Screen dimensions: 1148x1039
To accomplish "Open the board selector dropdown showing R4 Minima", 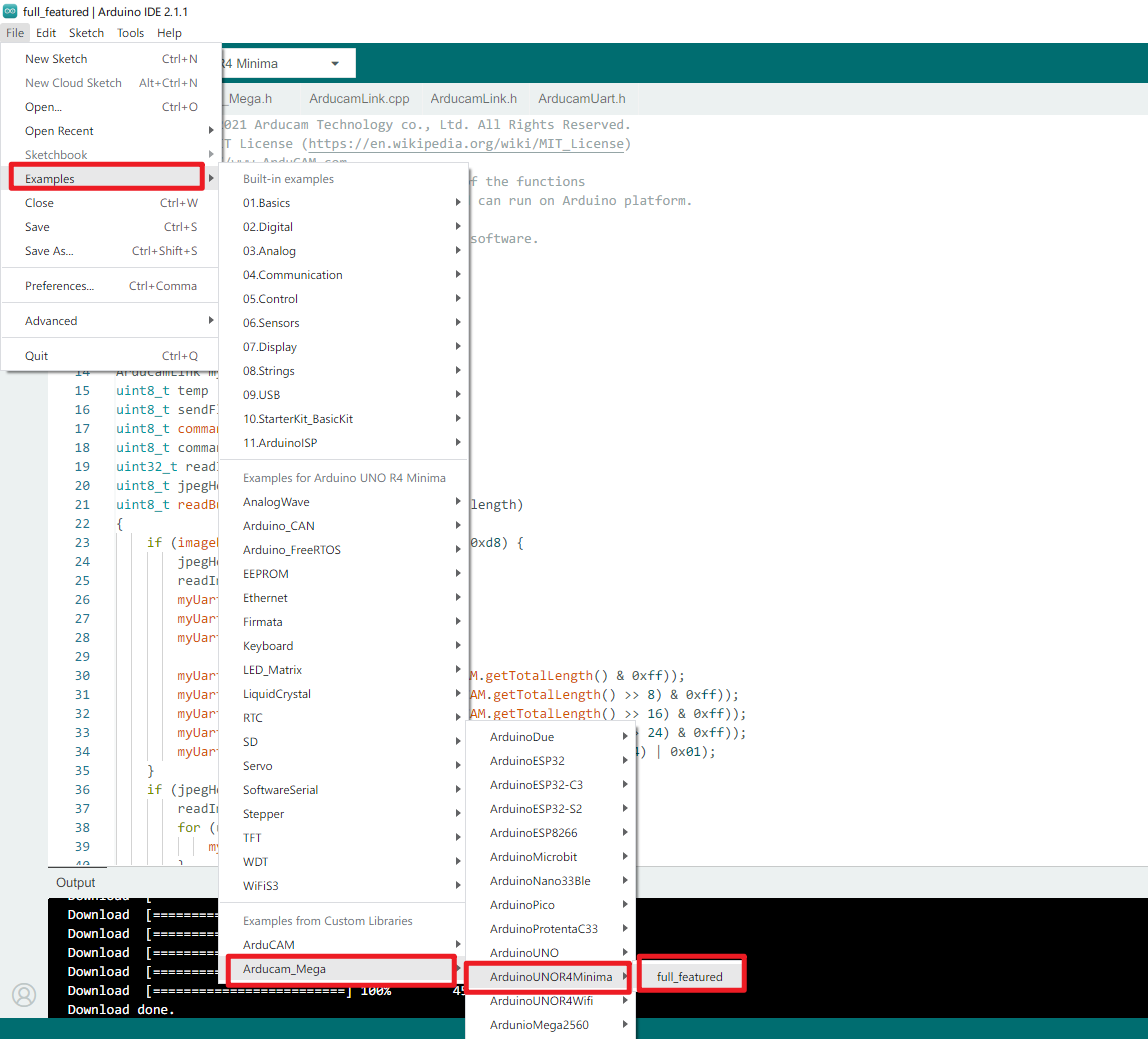I will coord(288,64).
